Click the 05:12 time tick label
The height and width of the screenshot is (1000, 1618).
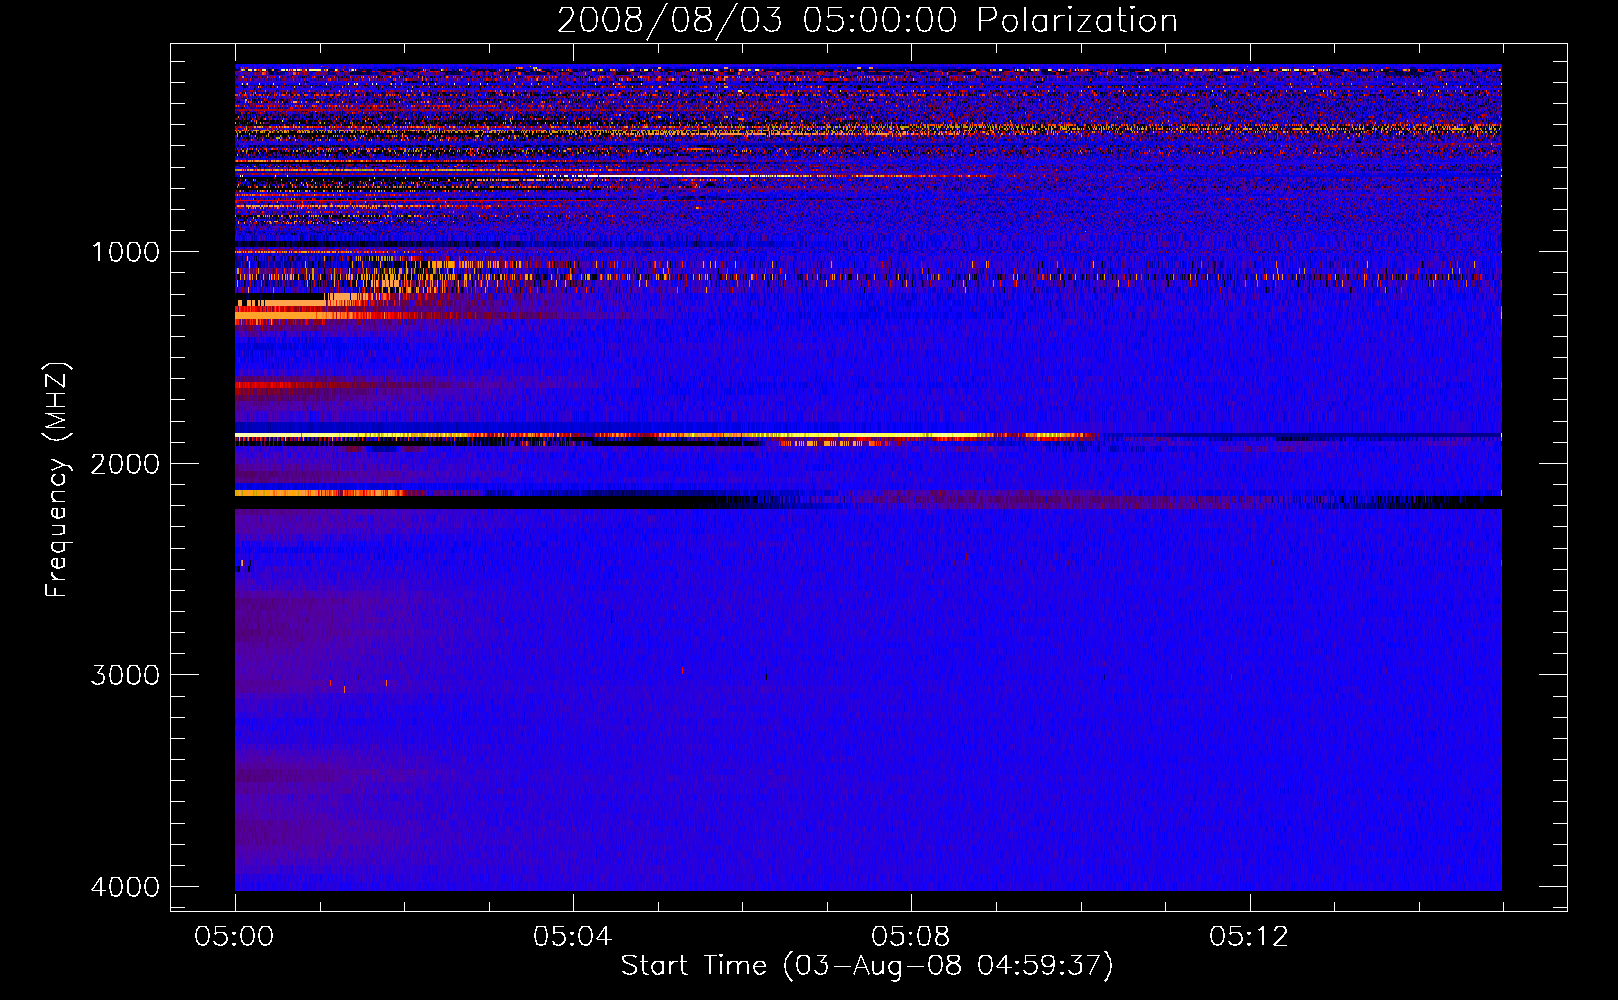point(1249,937)
